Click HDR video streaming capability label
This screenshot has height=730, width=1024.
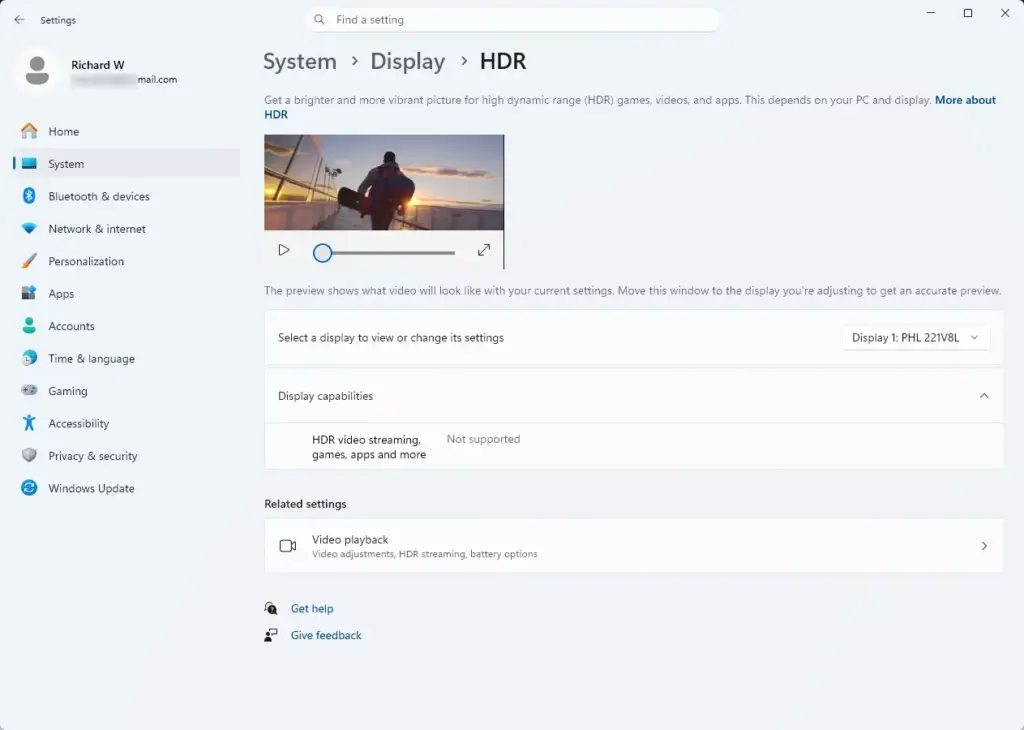[x=369, y=447]
